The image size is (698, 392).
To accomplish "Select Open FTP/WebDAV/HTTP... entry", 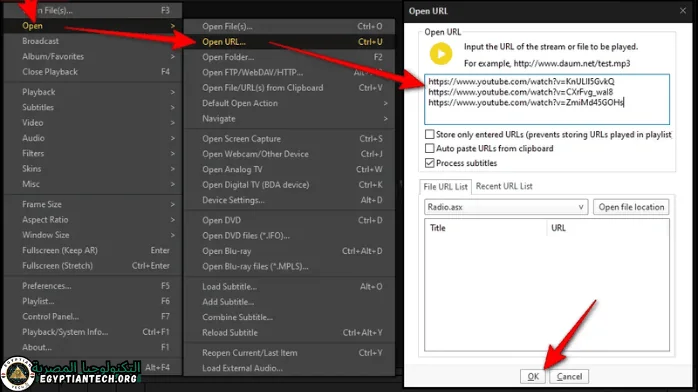I will click(x=289, y=73).
